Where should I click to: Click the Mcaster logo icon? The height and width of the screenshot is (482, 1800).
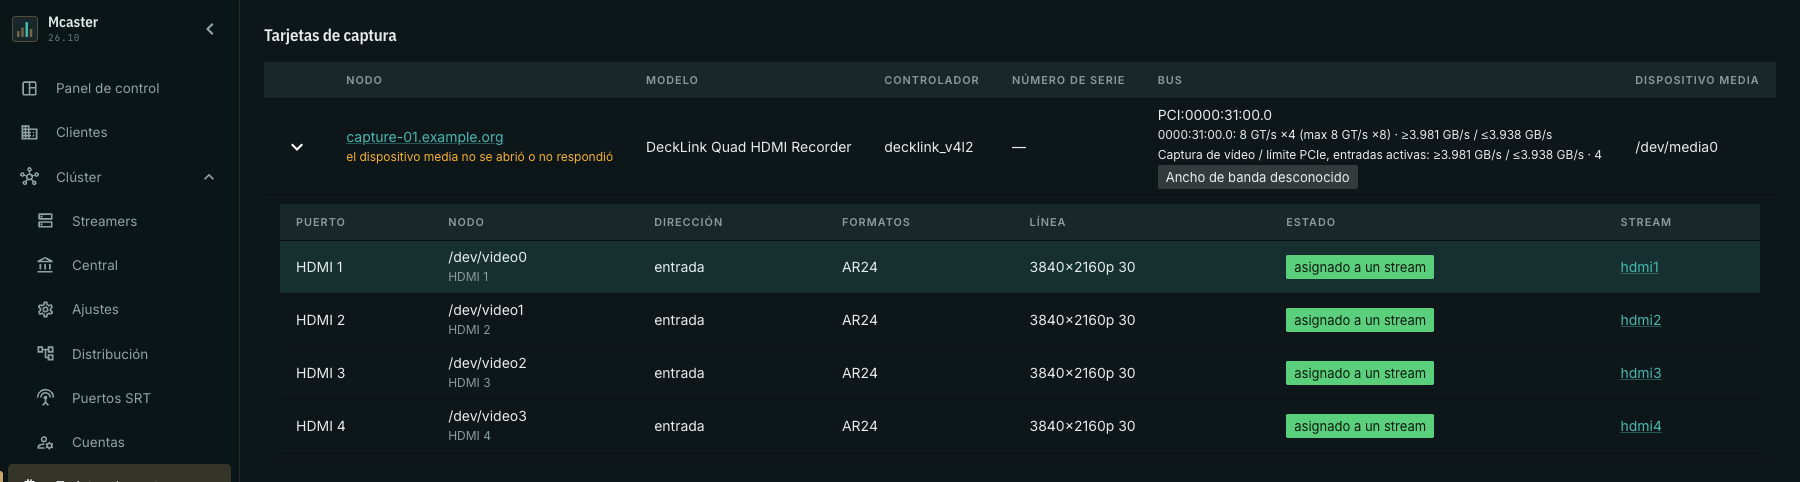pyautogui.click(x=25, y=29)
